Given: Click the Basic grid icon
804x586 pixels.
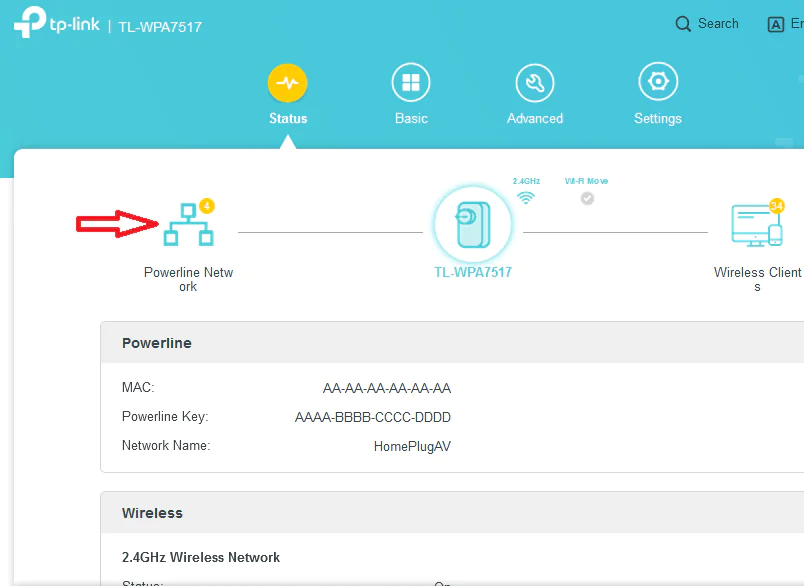Looking at the screenshot, I should 411,82.
